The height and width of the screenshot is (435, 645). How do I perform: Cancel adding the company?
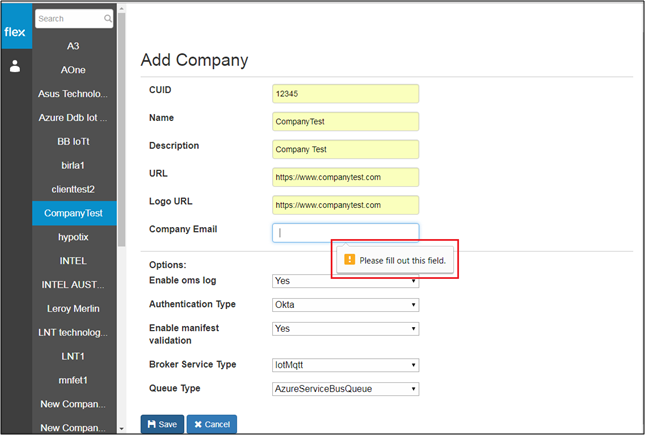pyautogui.click(x=212, y=424)
